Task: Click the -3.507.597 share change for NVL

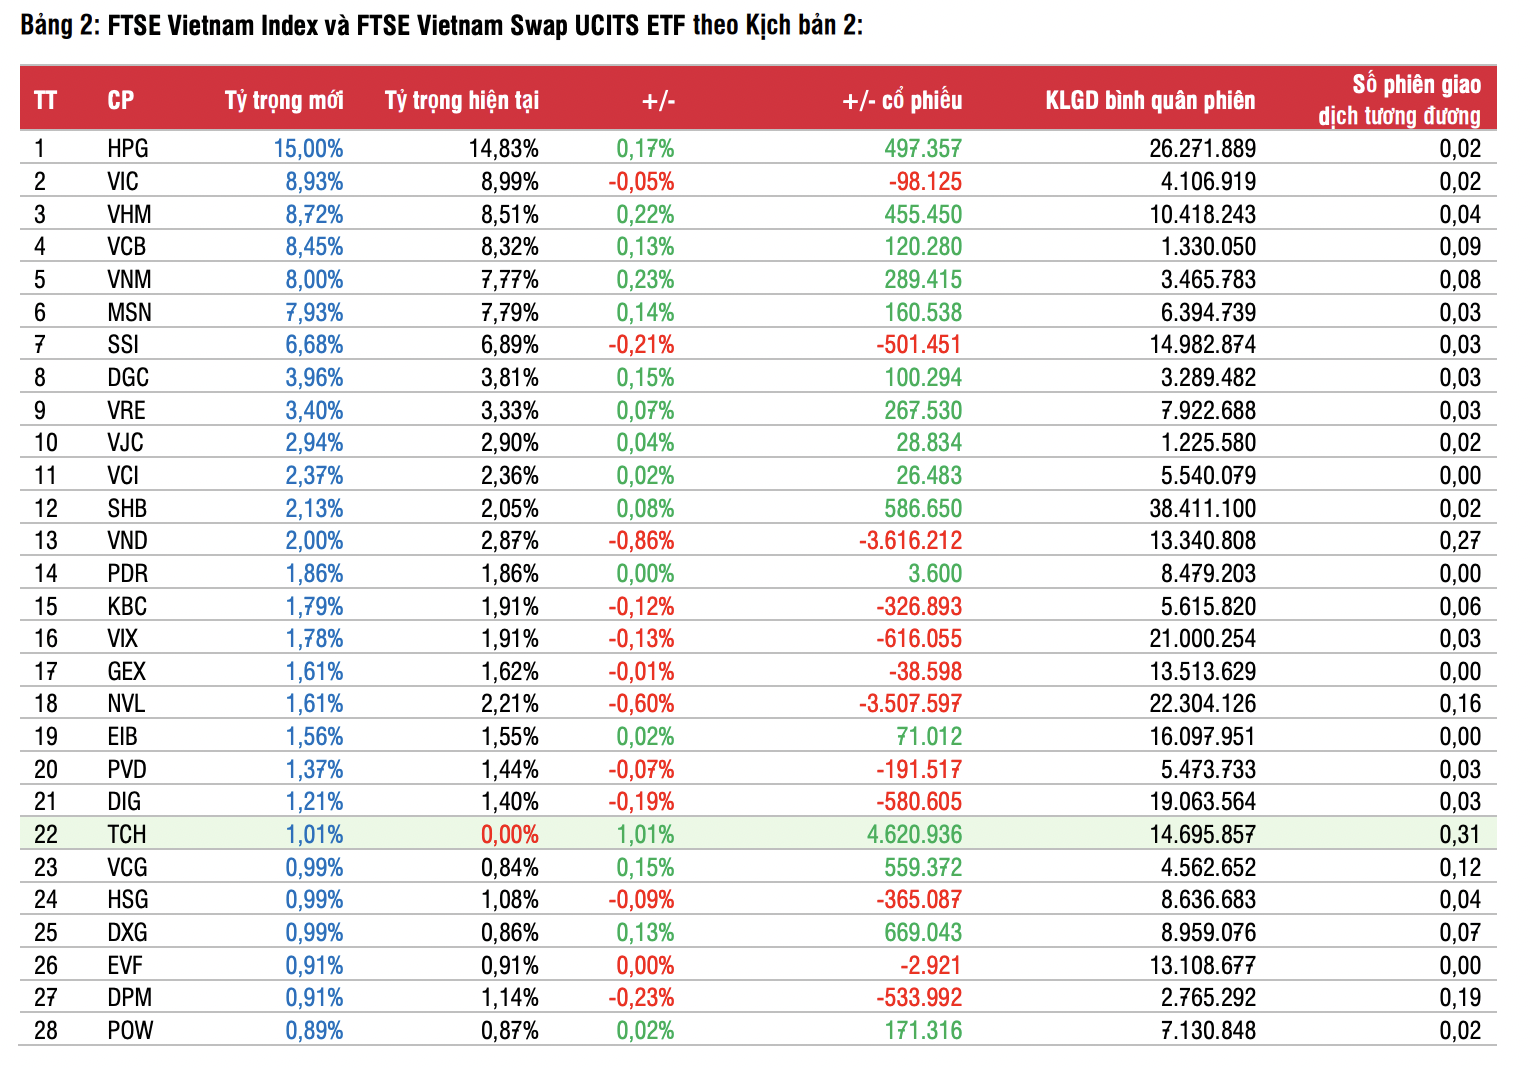Action: pos(910,703)
